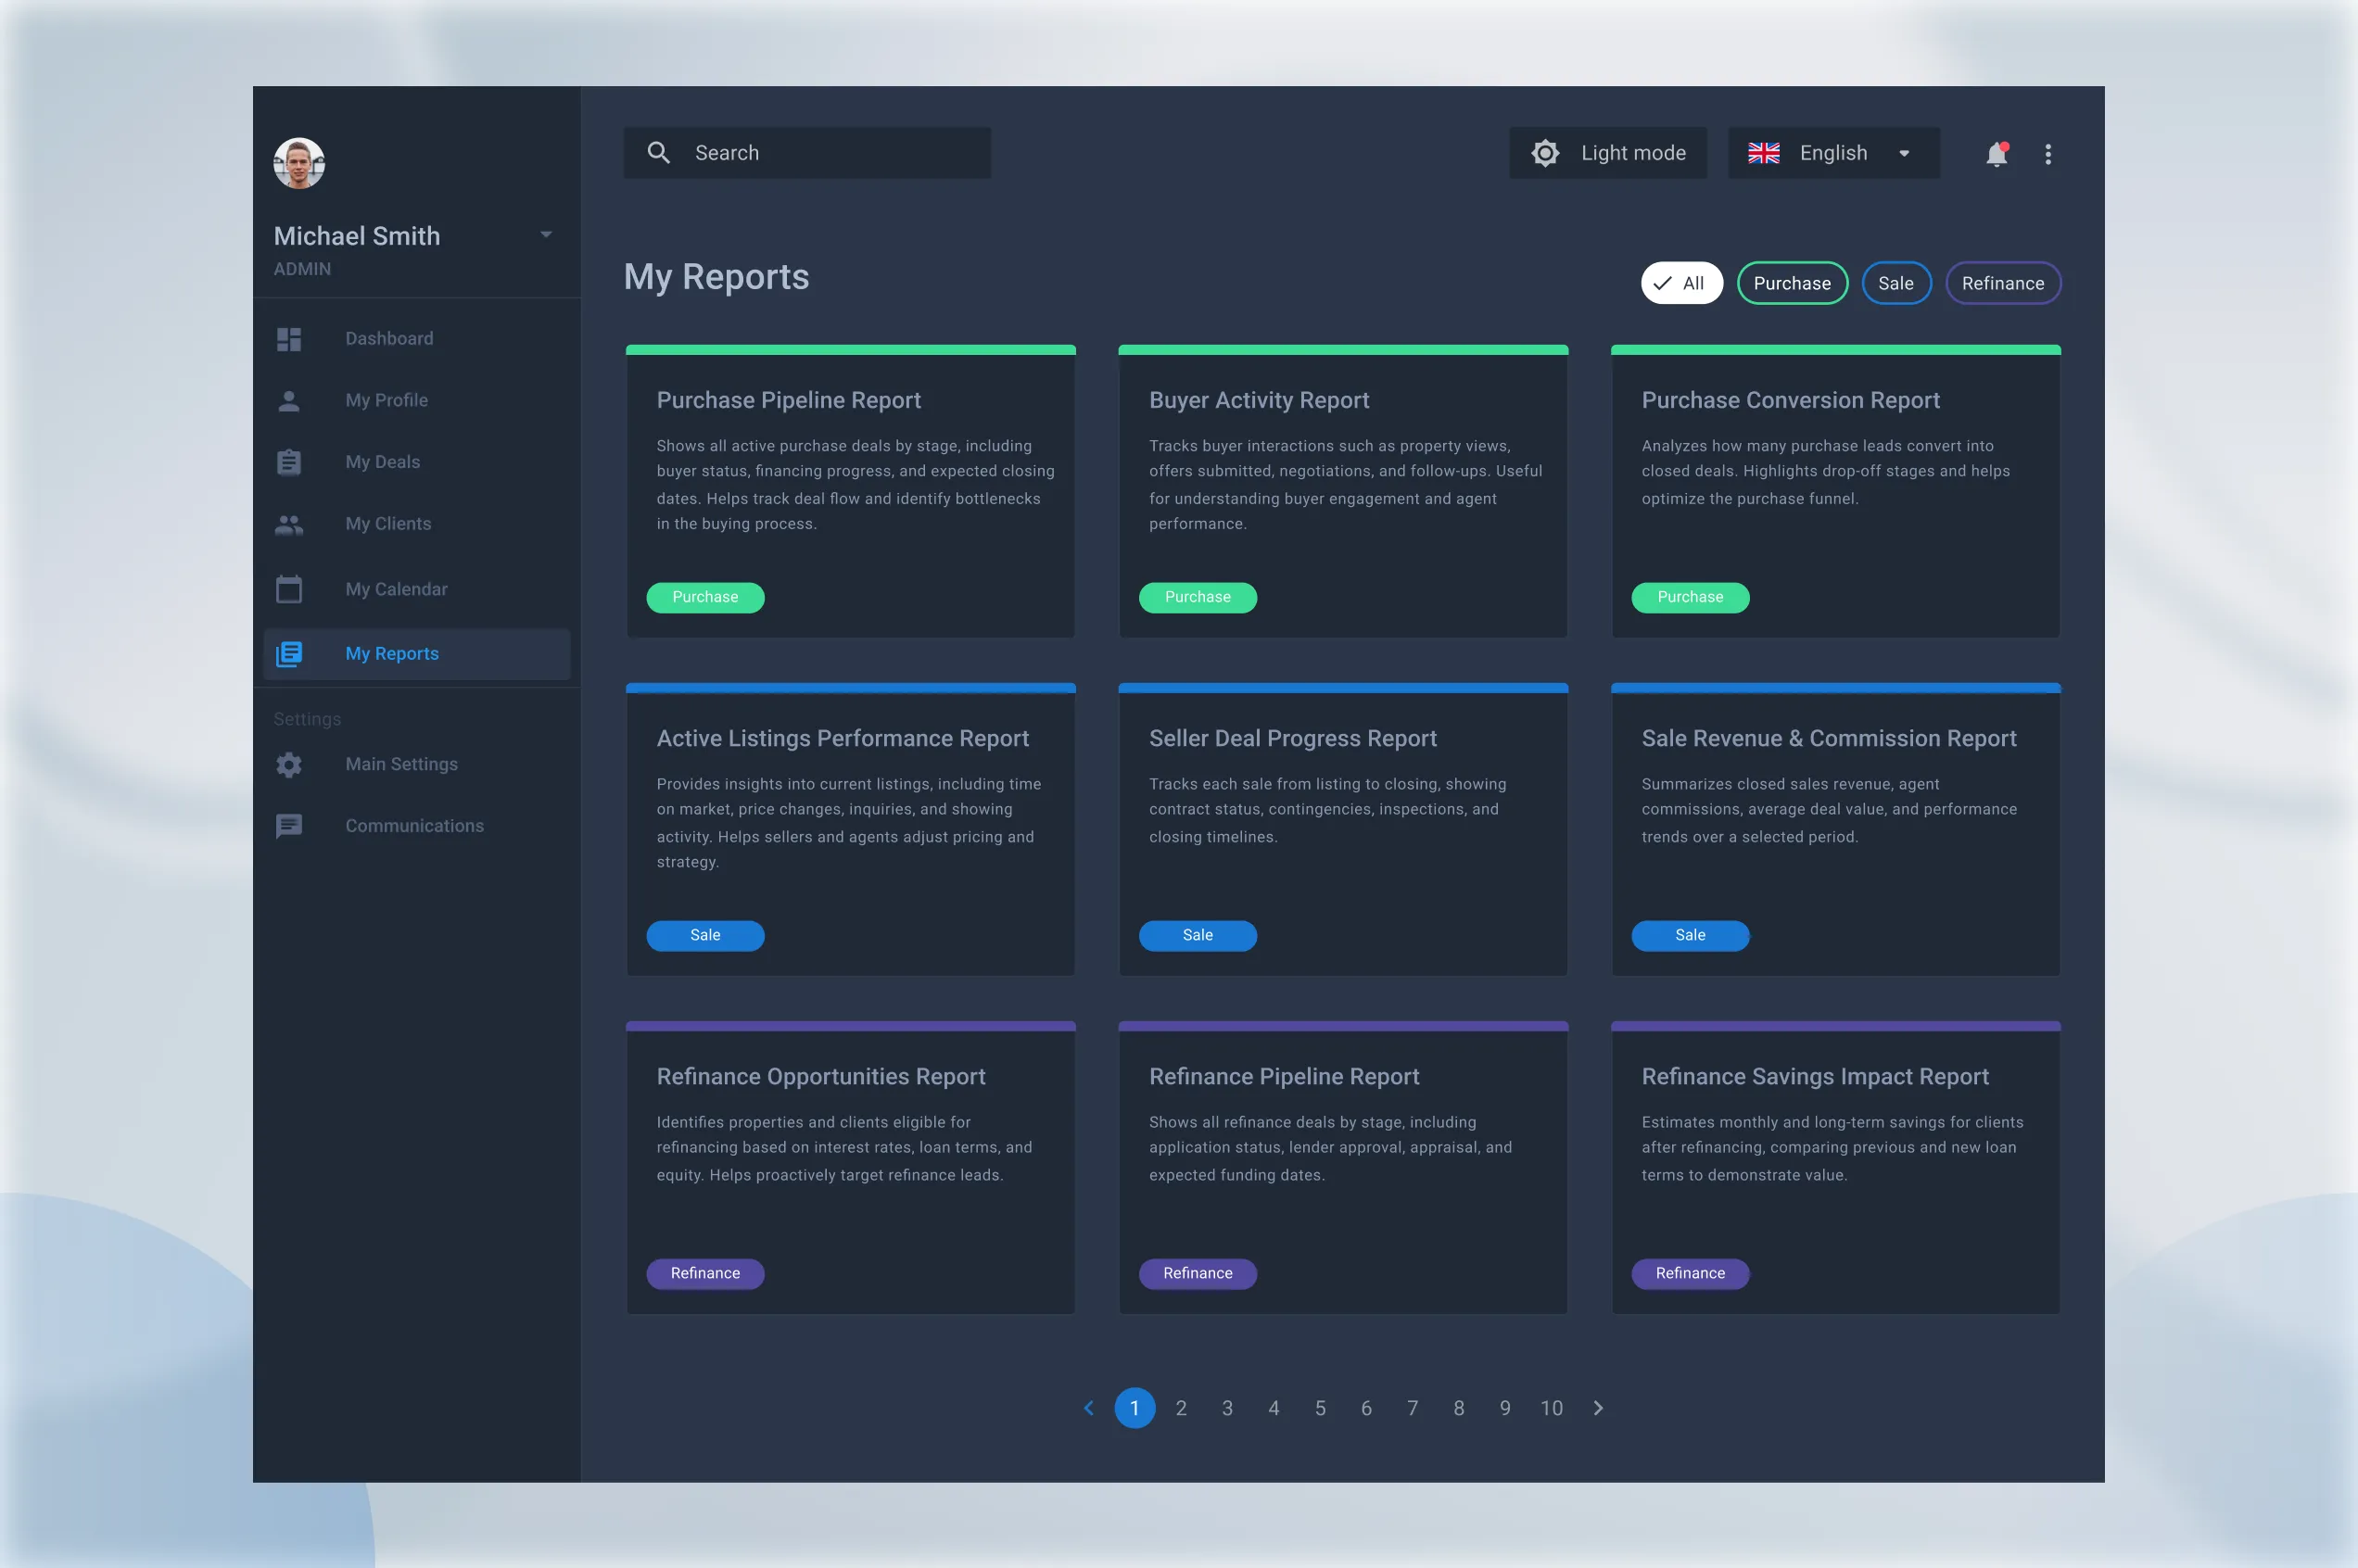This screenshot has width=2358, height=1568.
Task: Switch to Light mode
Action: pyautogui.click(x=1608, y=153)
